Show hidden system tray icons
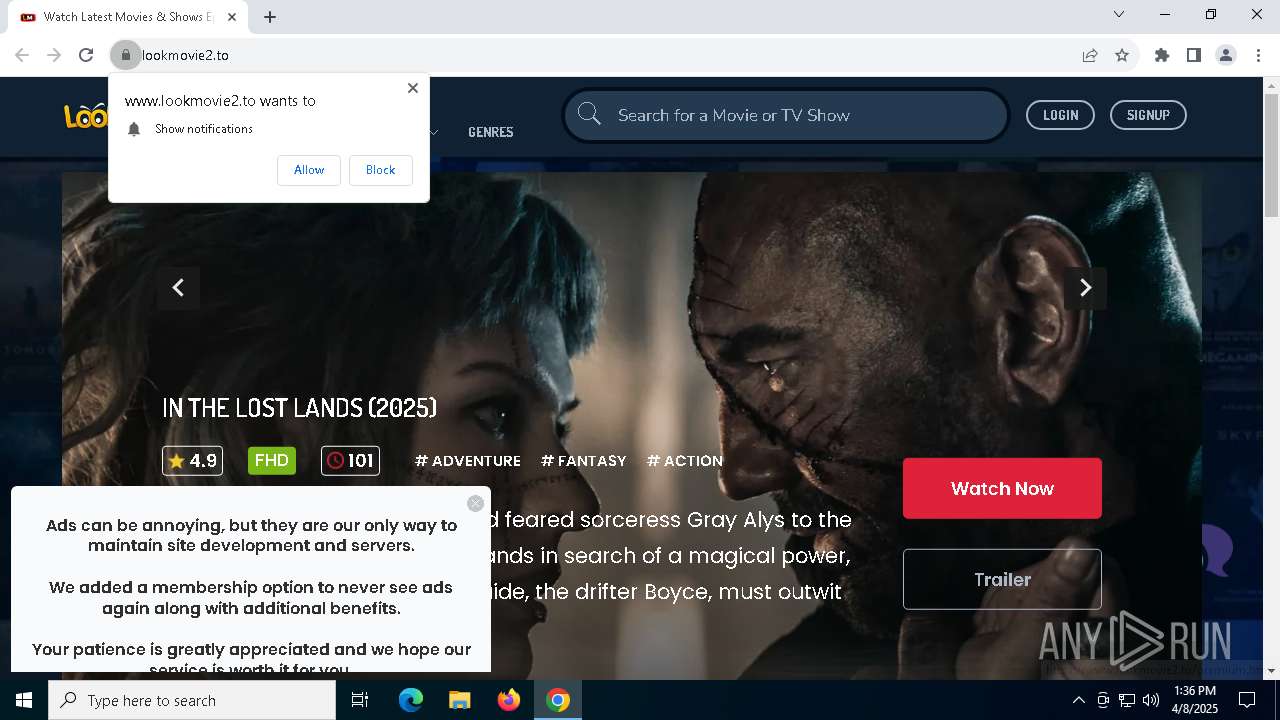 point(1078,700)
